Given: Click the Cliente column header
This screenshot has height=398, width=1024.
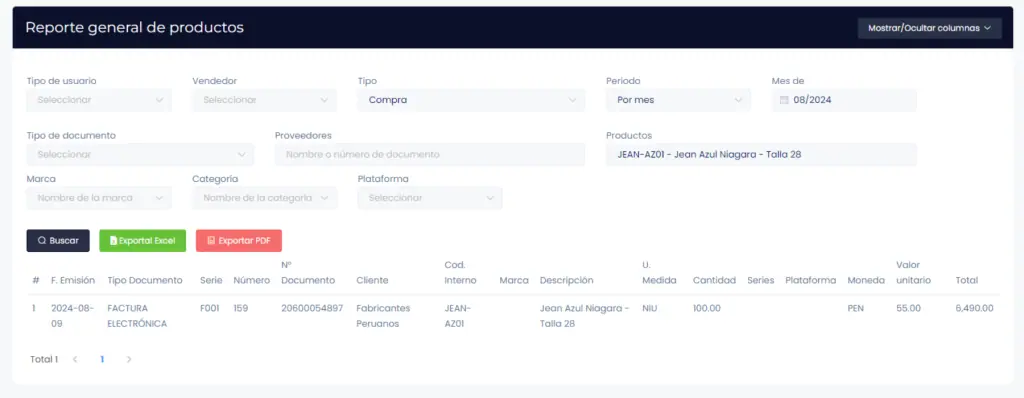Looking at the screenshot, I should point(372,280).
